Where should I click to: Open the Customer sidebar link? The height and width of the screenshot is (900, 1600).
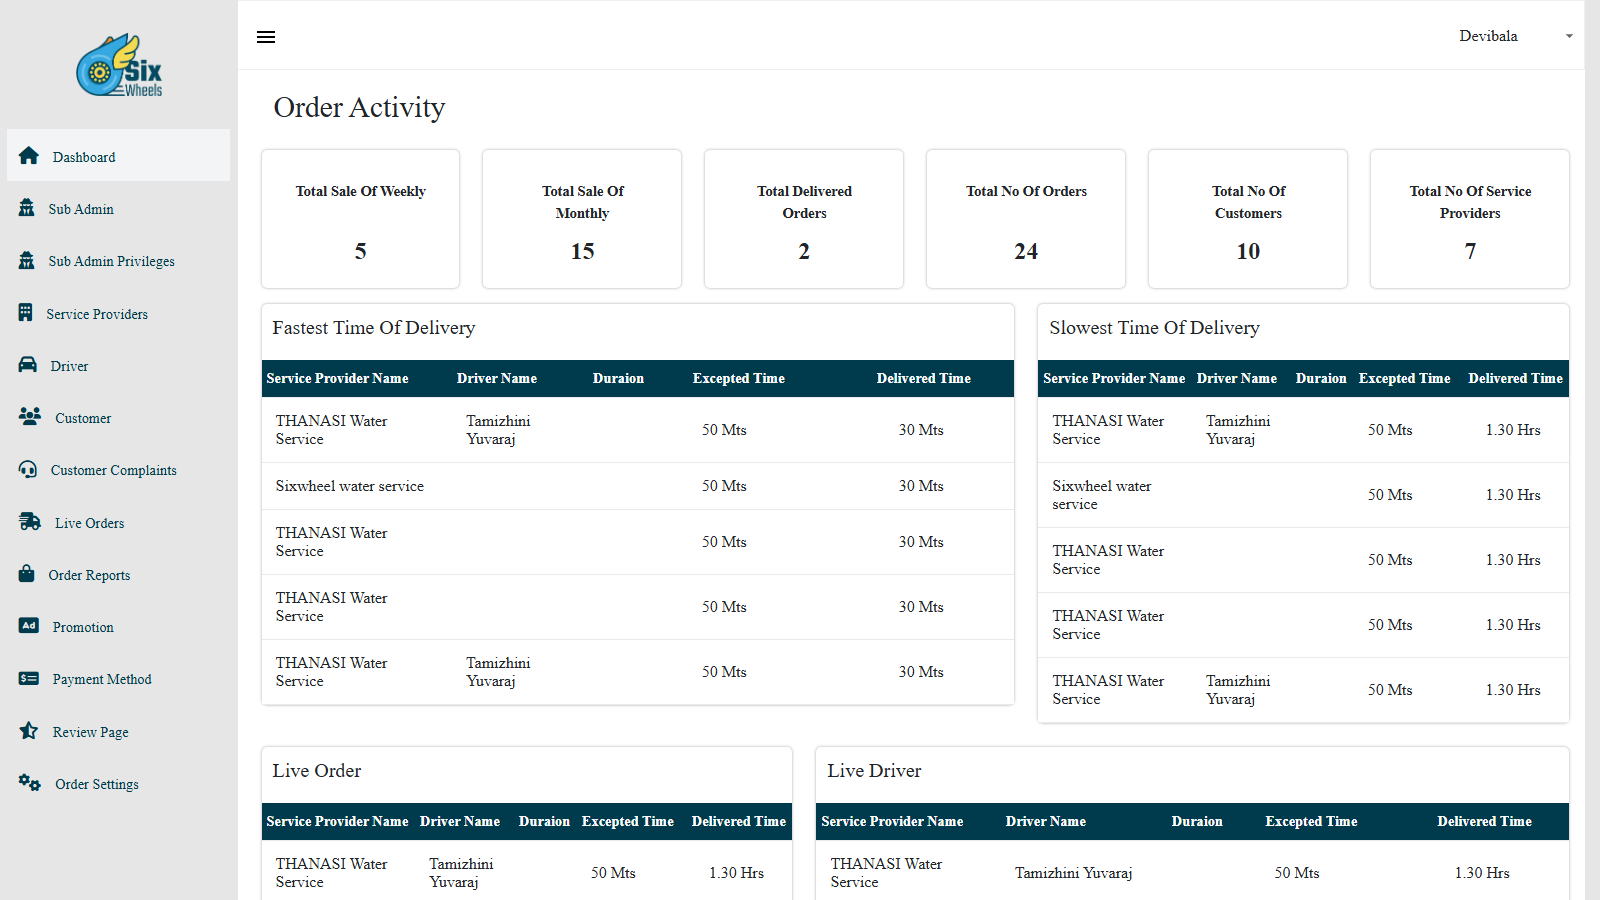pyautogui.click(x=83, y=418)
